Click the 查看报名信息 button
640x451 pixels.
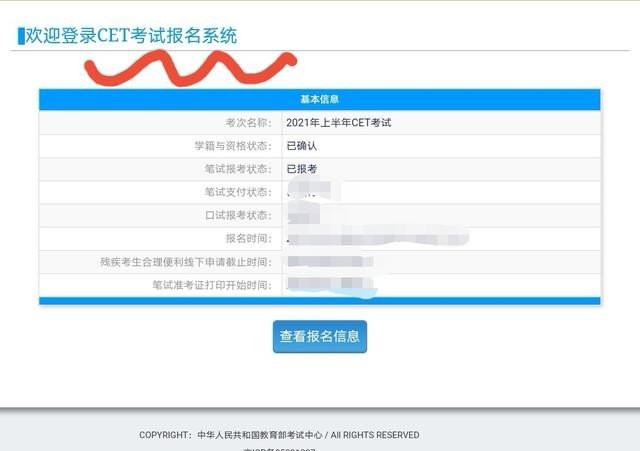pos(320,336)
